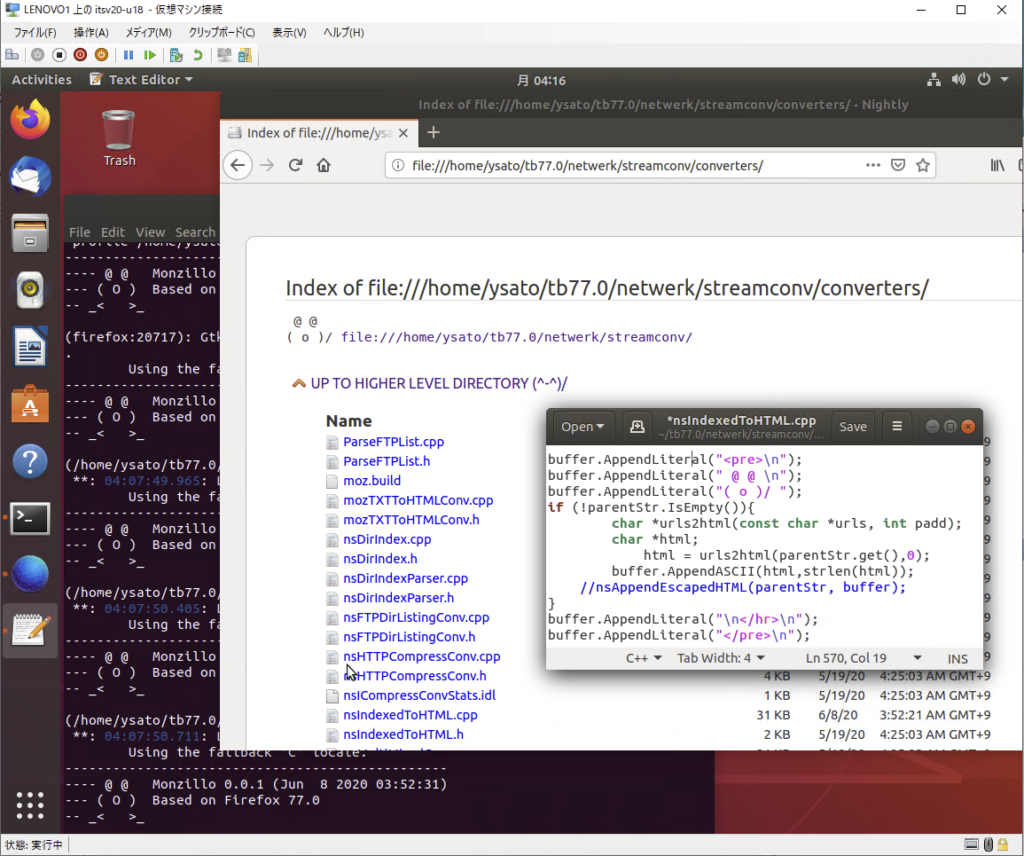Image resolution: width=1024 pixels, height=856 pixels.
Task: Launch Thunderbird from the dock
Action: pyautogui.click(x=30, y=177)
